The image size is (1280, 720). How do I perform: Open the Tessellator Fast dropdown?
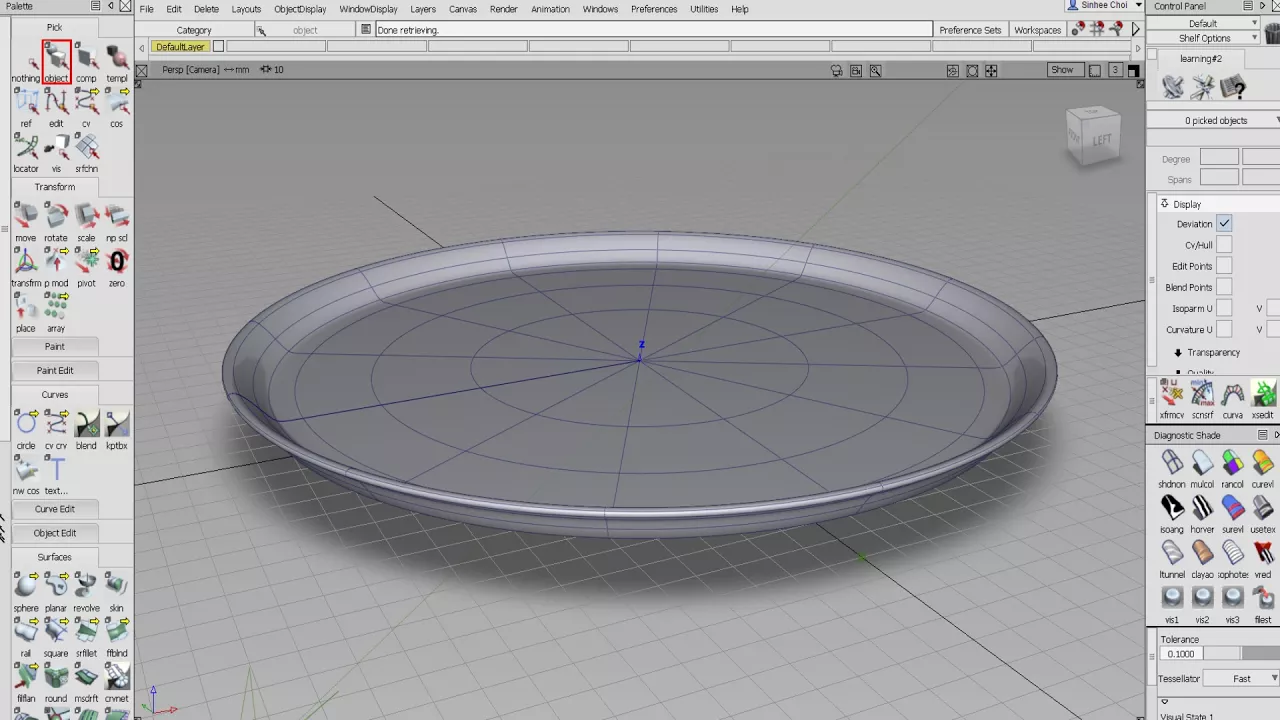1241,678
